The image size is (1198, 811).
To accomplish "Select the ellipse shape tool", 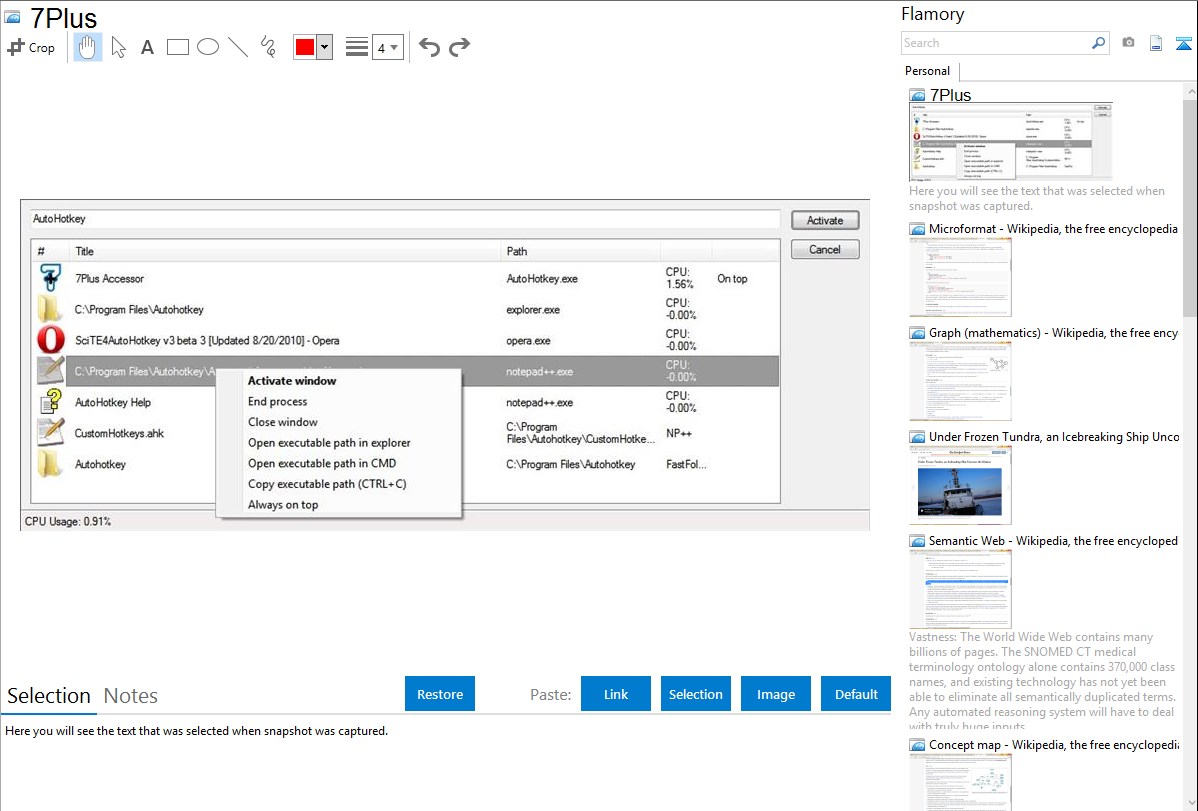I will [208, 47].
